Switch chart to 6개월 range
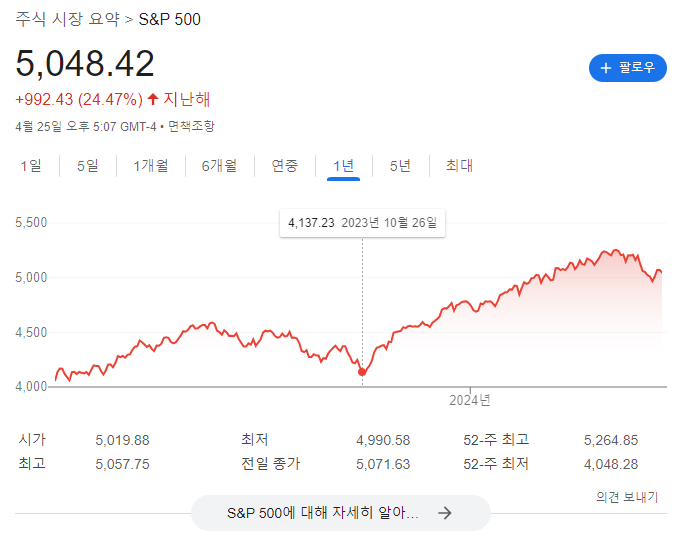699x547 pixels. (x=219, y=166)
